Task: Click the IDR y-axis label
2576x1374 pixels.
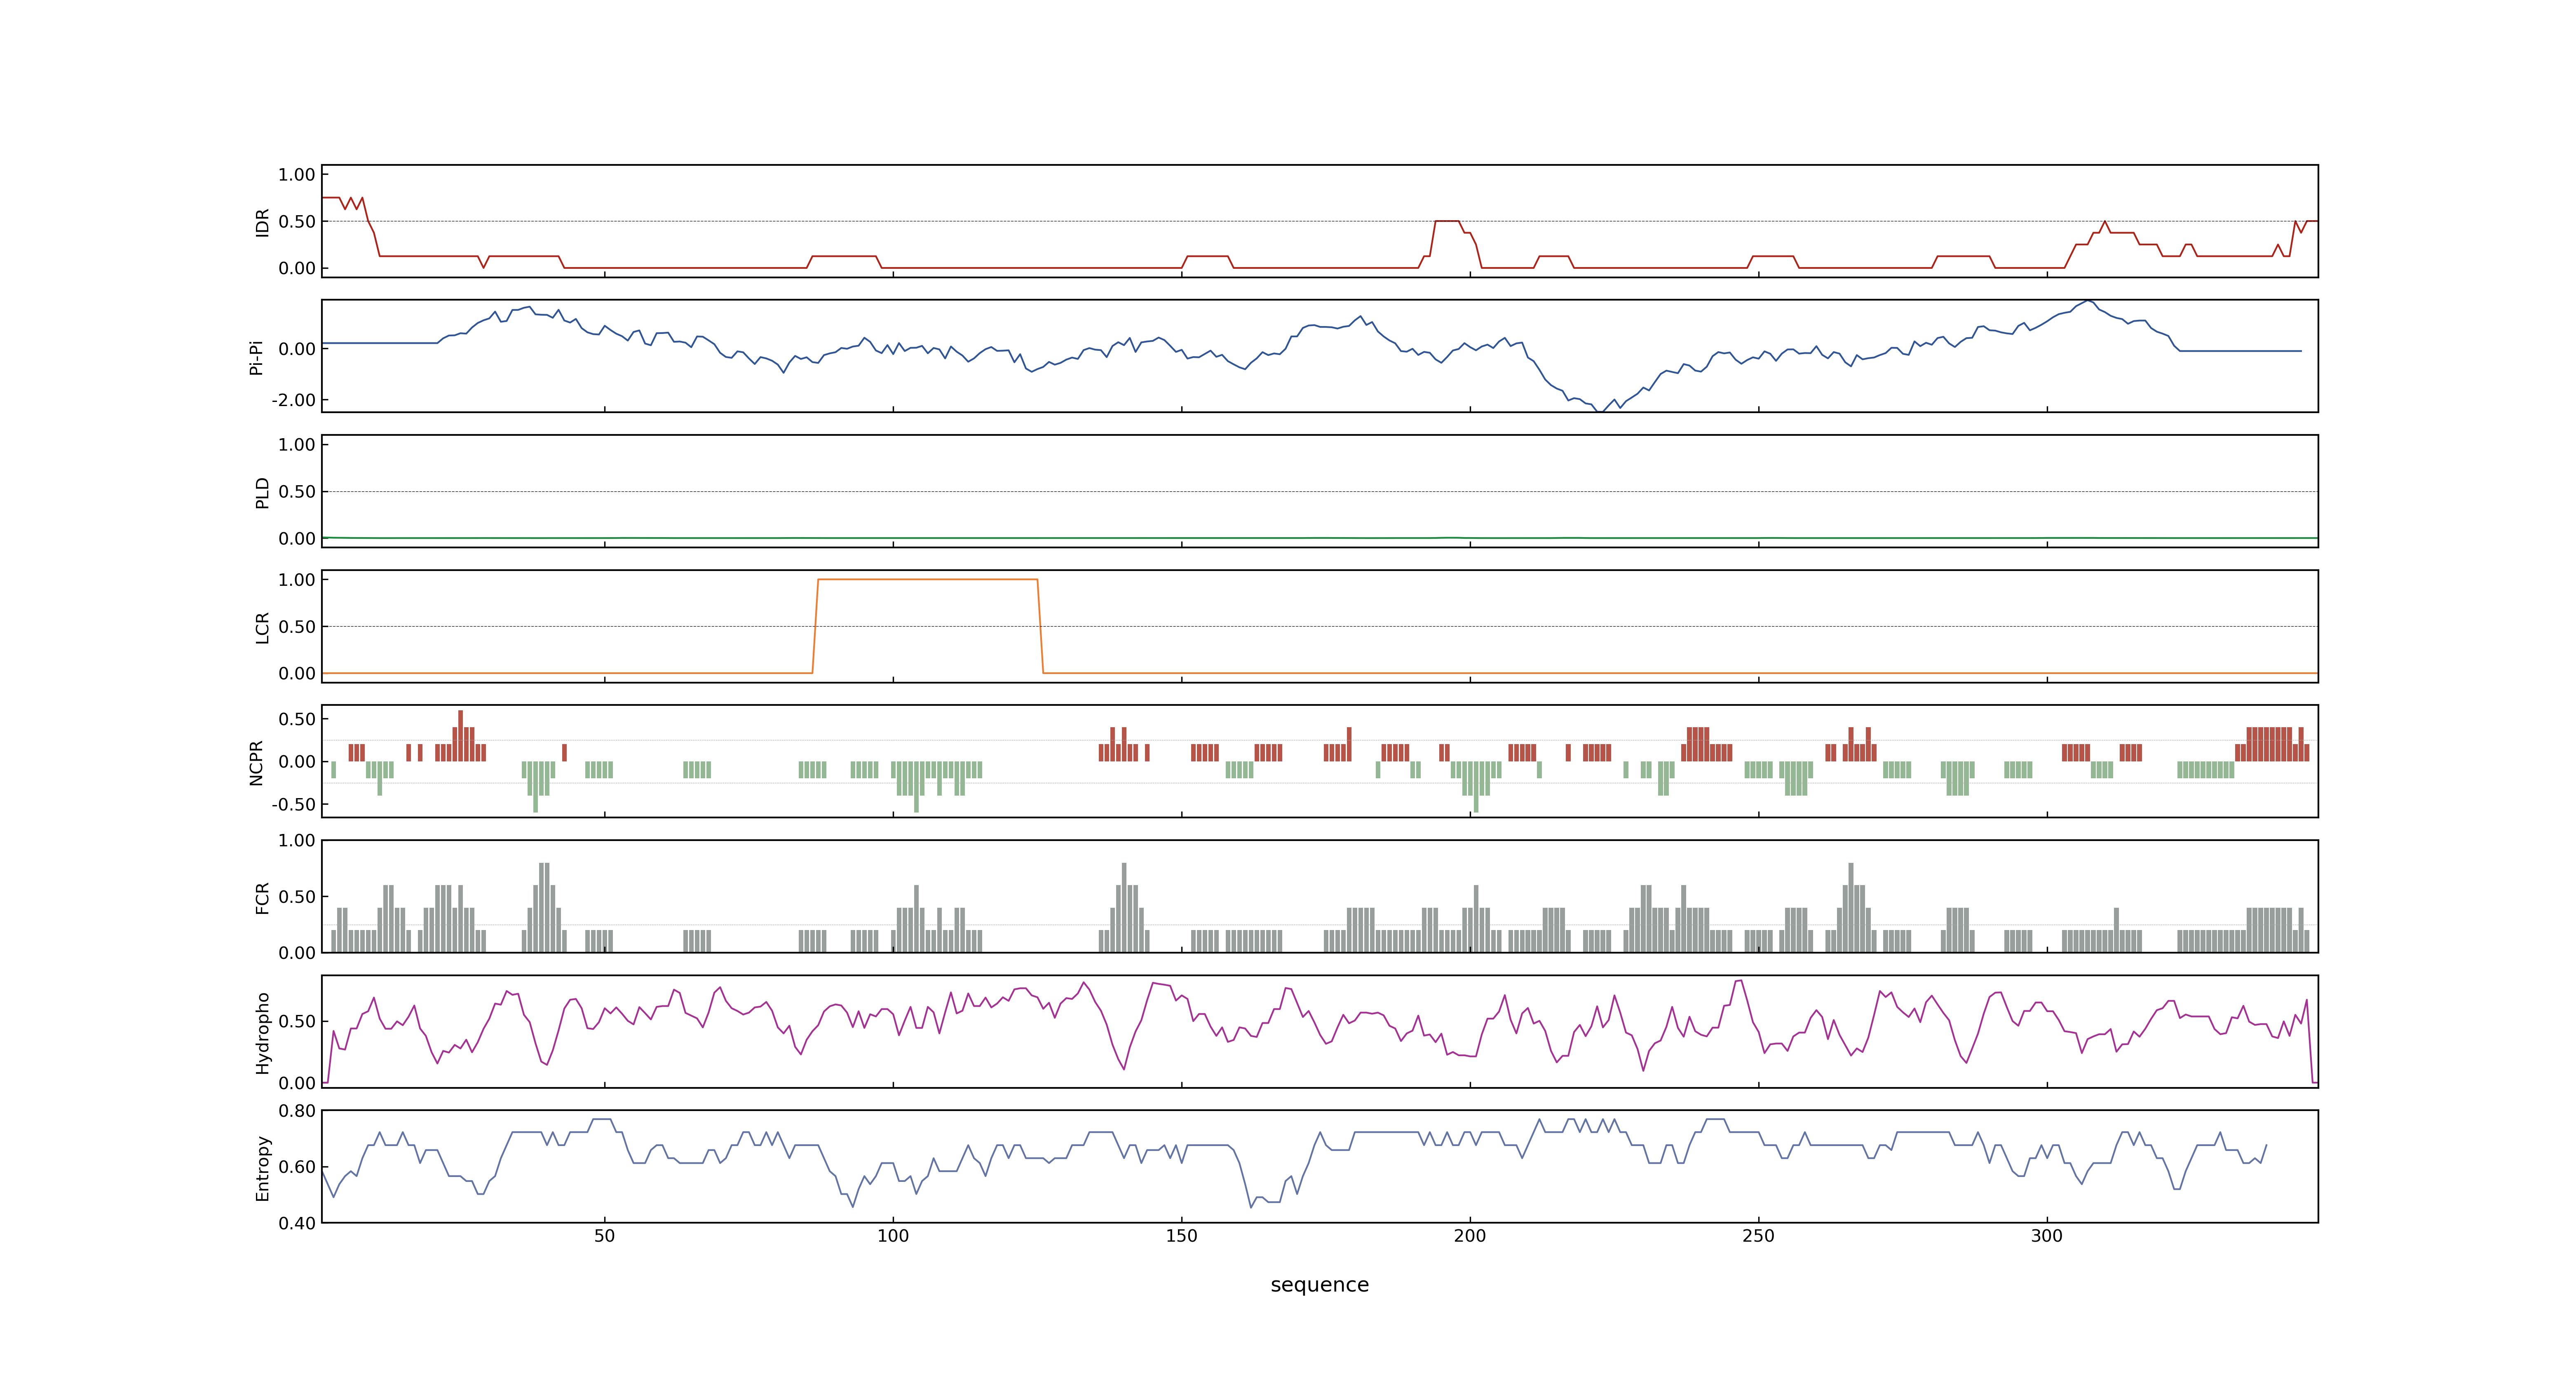Action: click(263, 222)
